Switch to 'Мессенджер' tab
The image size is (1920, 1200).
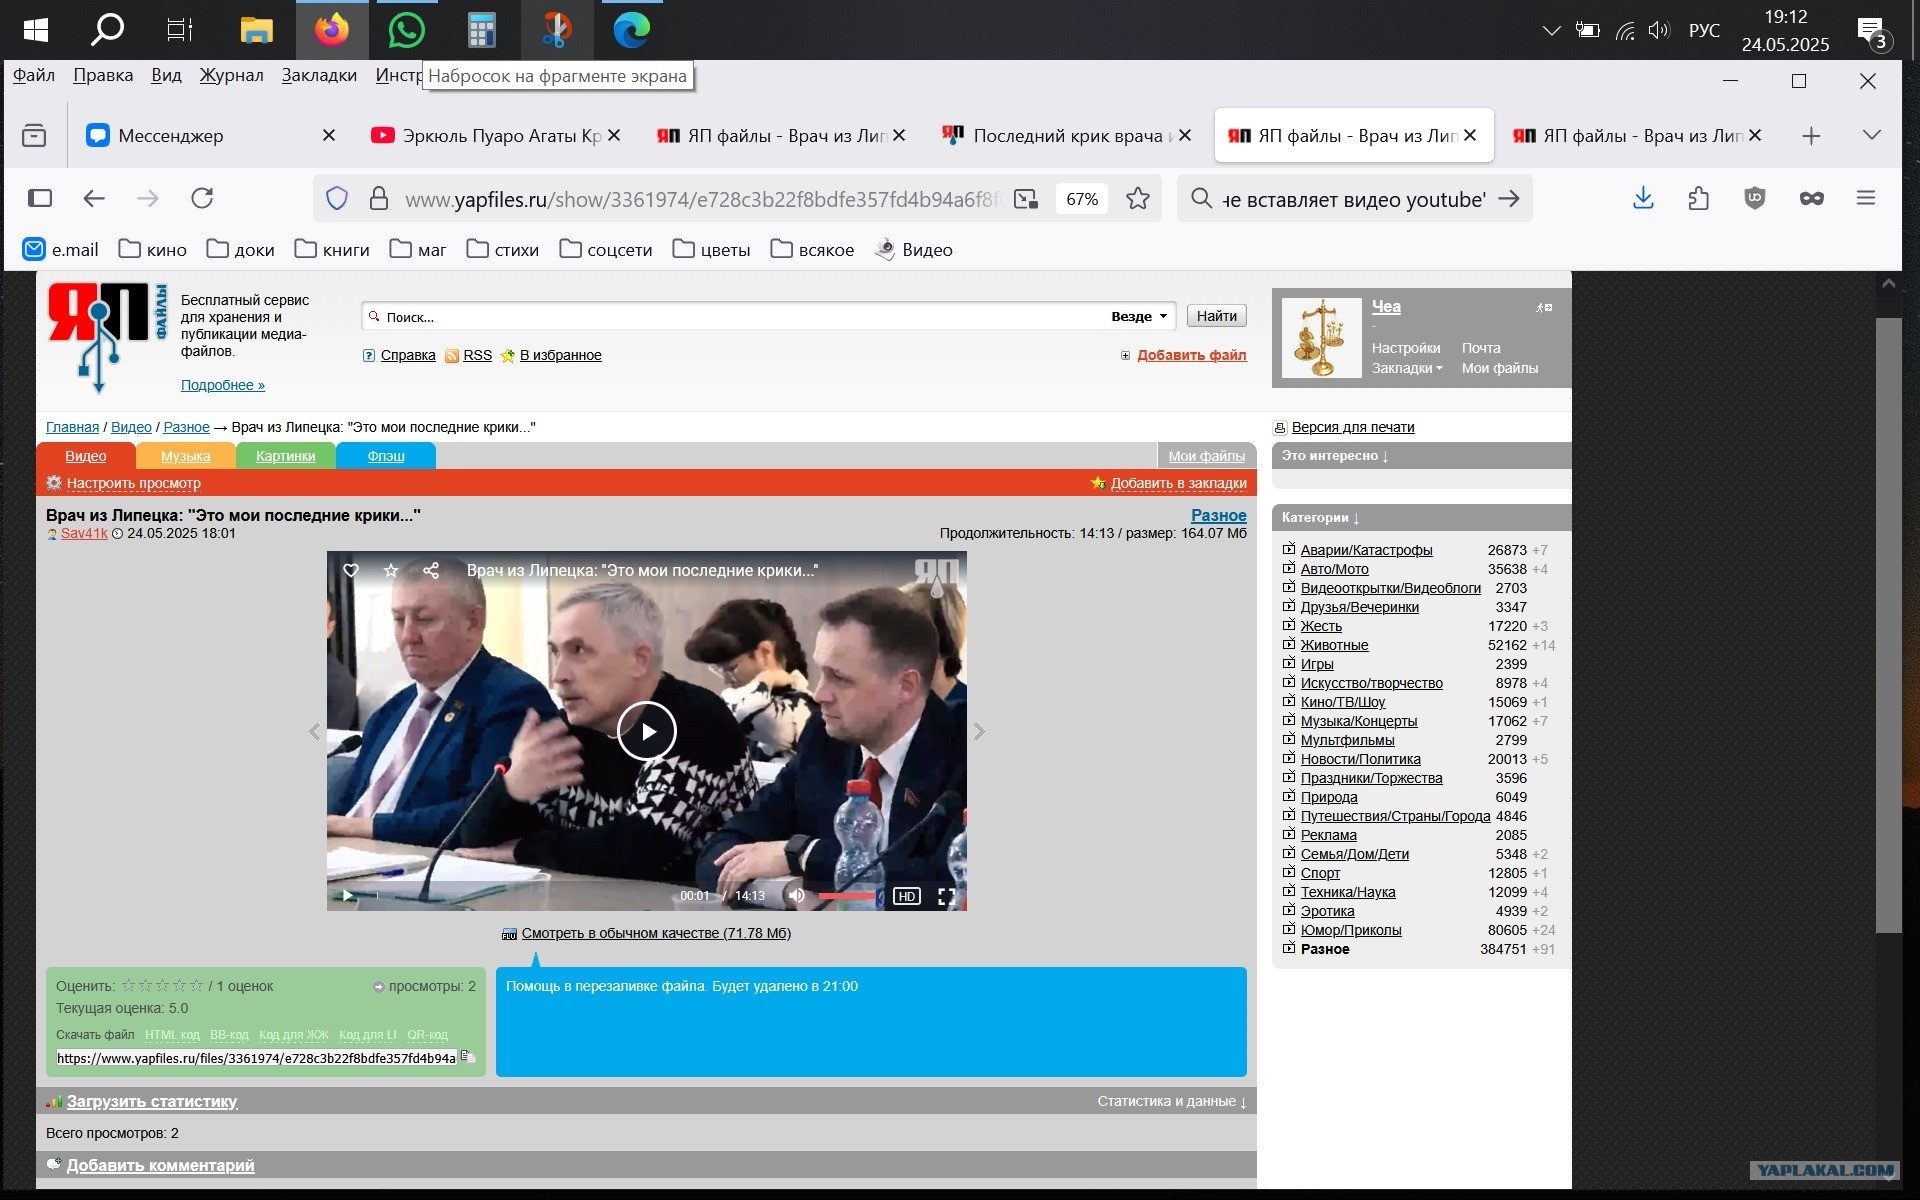pyautogui.click(x=171, y=136)
